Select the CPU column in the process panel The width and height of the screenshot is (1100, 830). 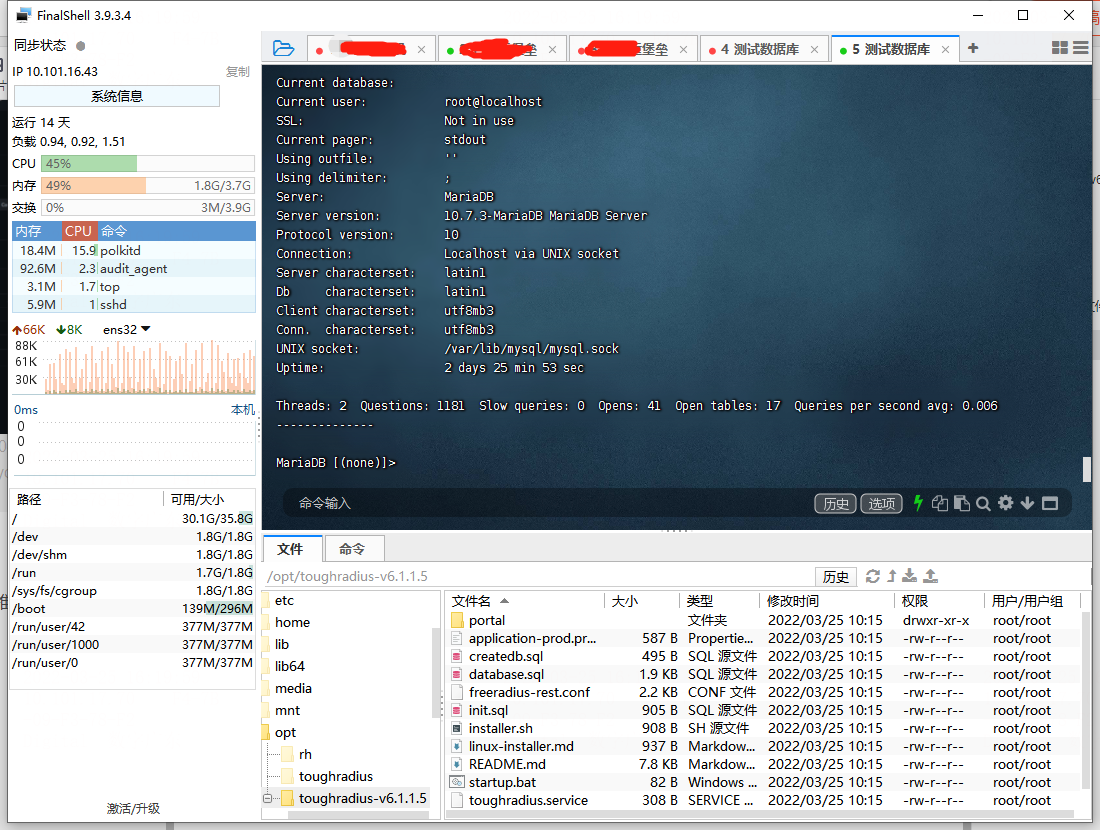(x=78, y=231)
